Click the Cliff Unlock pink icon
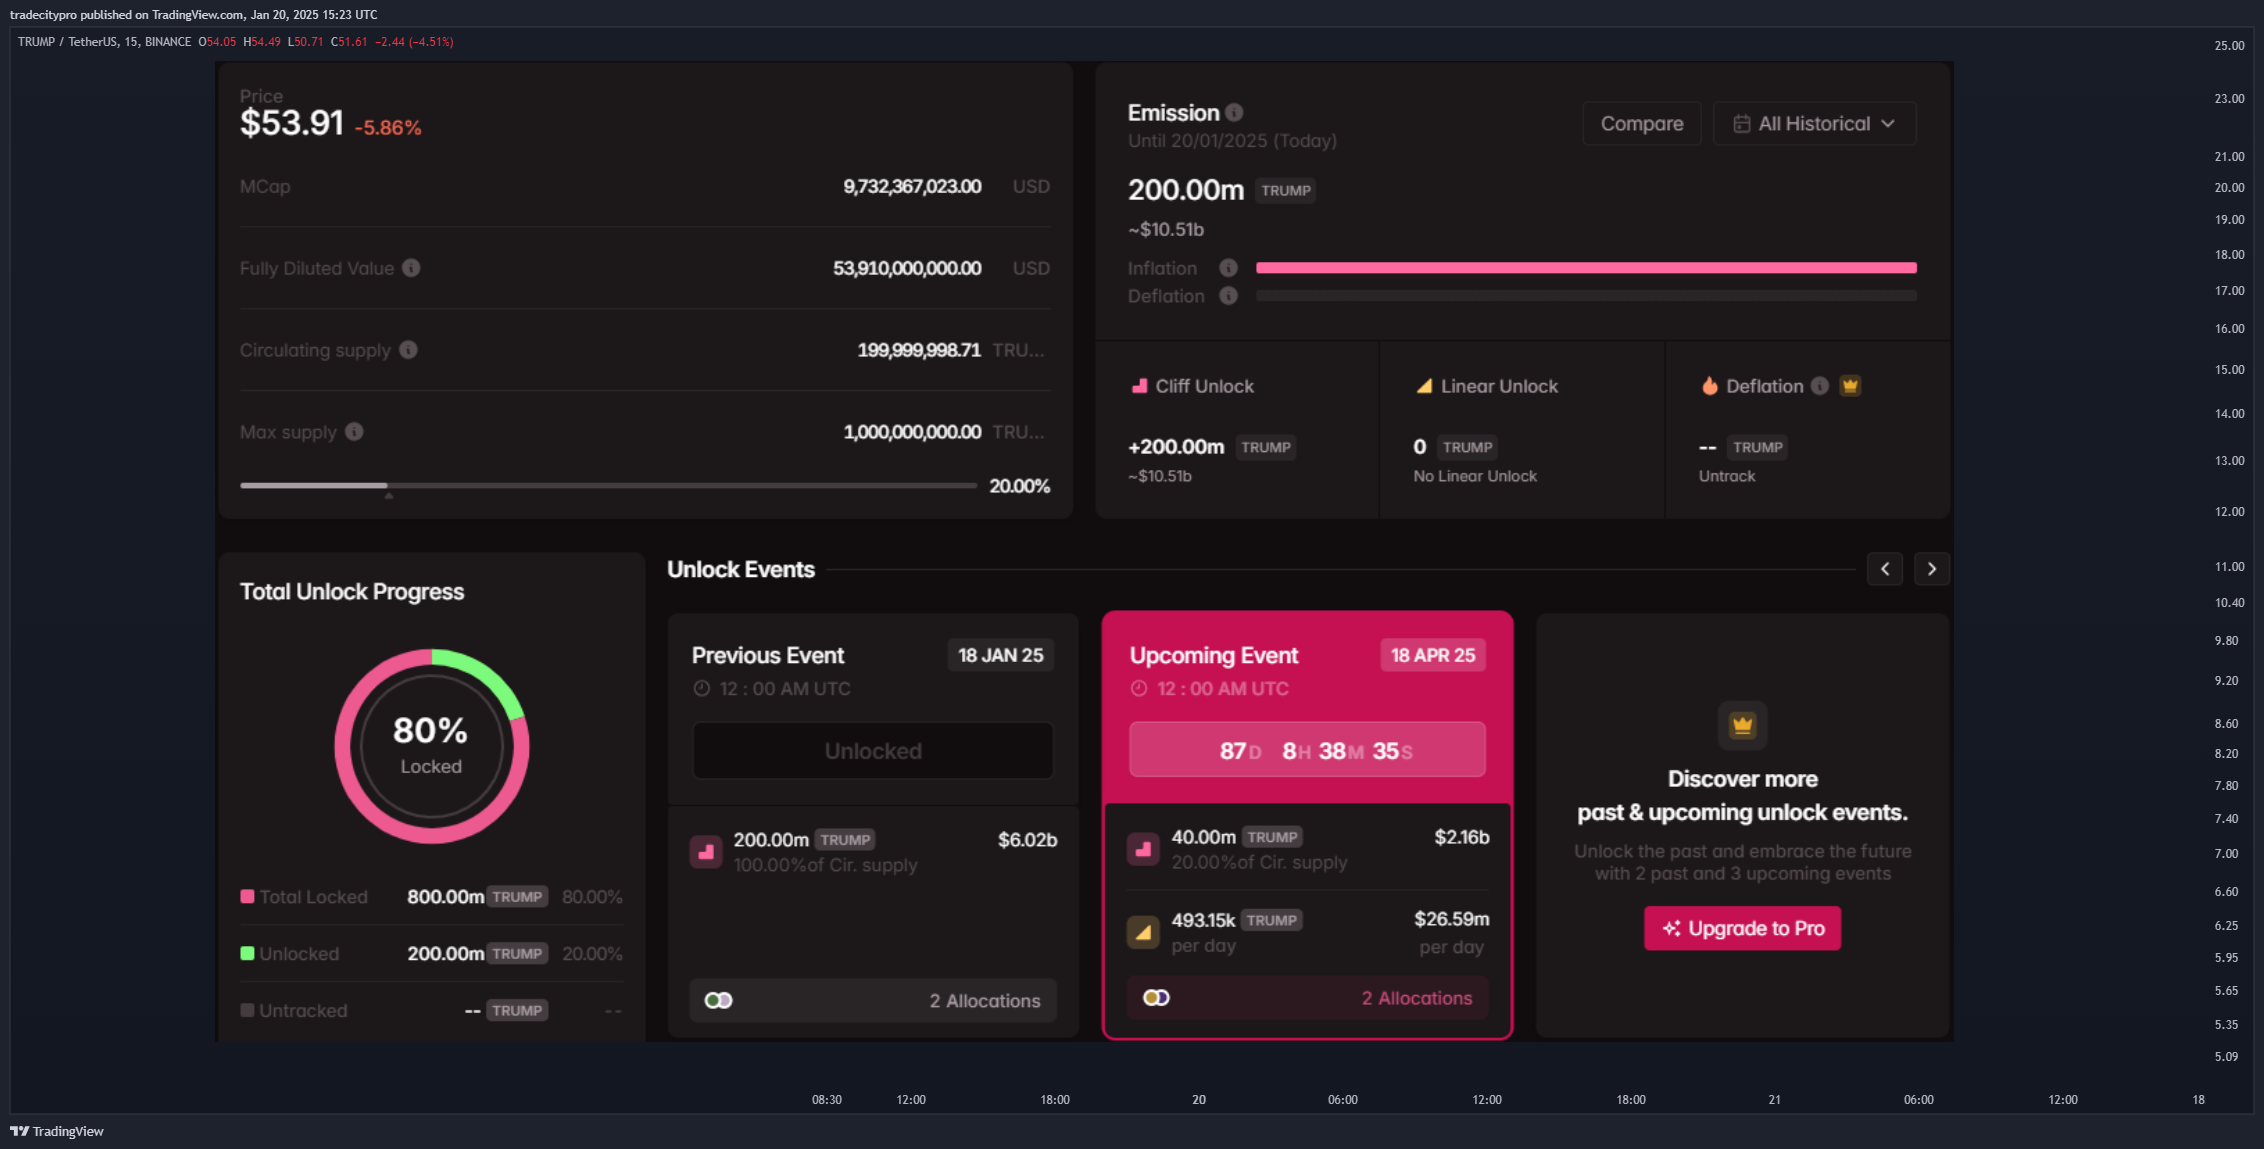This screenshot has width=2264, height=1149. pyautogui.click(x=1139, y=386)
